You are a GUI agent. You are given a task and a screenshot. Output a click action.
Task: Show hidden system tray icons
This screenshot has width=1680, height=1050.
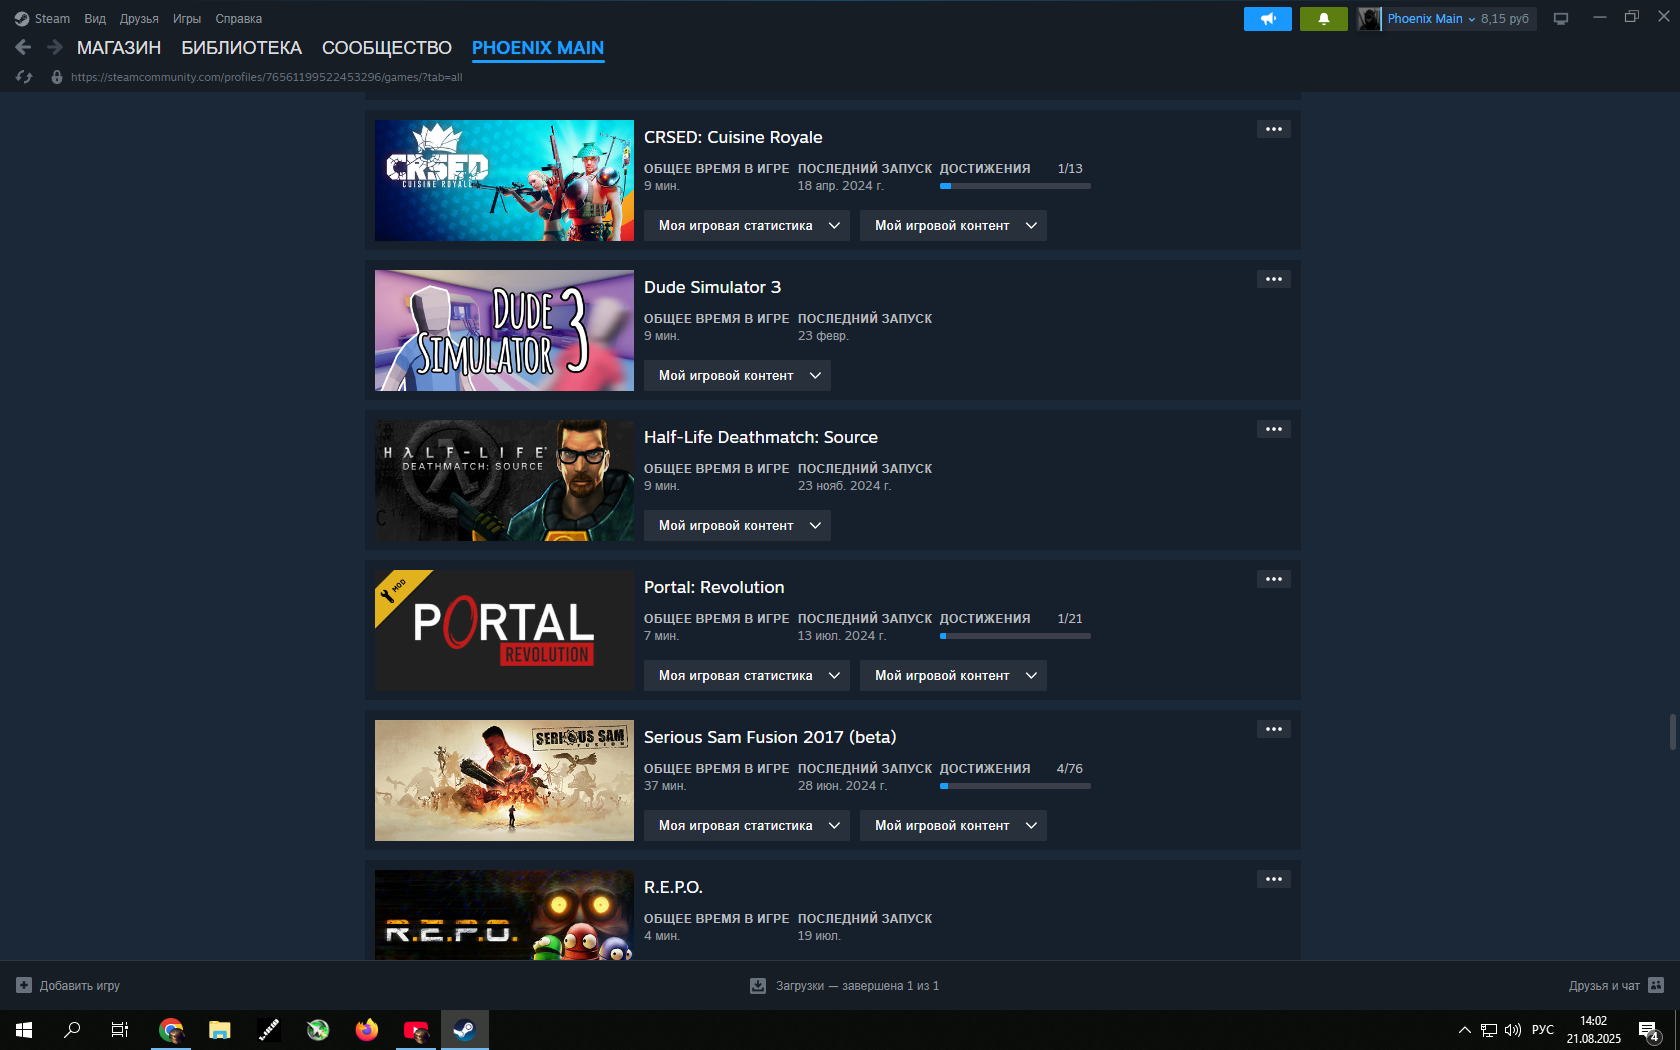[x=1465, y=1030]
